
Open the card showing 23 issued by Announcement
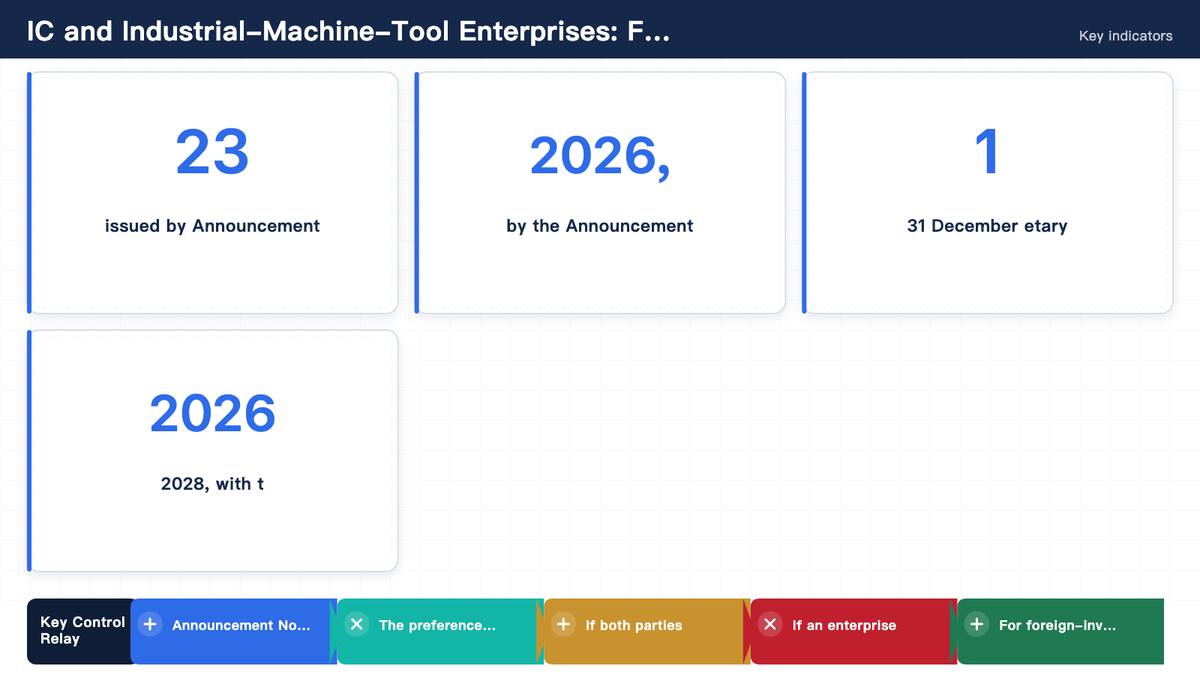coord(212,193)
